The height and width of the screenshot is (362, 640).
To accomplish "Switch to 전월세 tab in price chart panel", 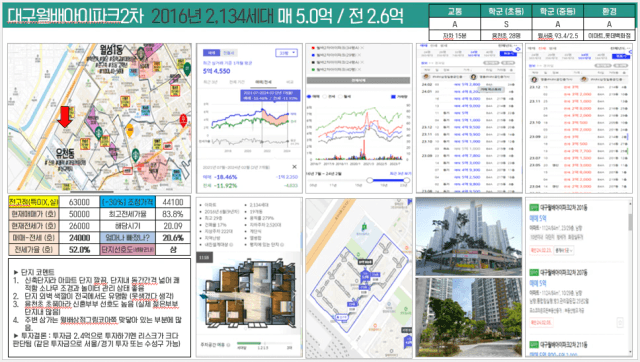I will pyautogui.click(x=229, y=53).
